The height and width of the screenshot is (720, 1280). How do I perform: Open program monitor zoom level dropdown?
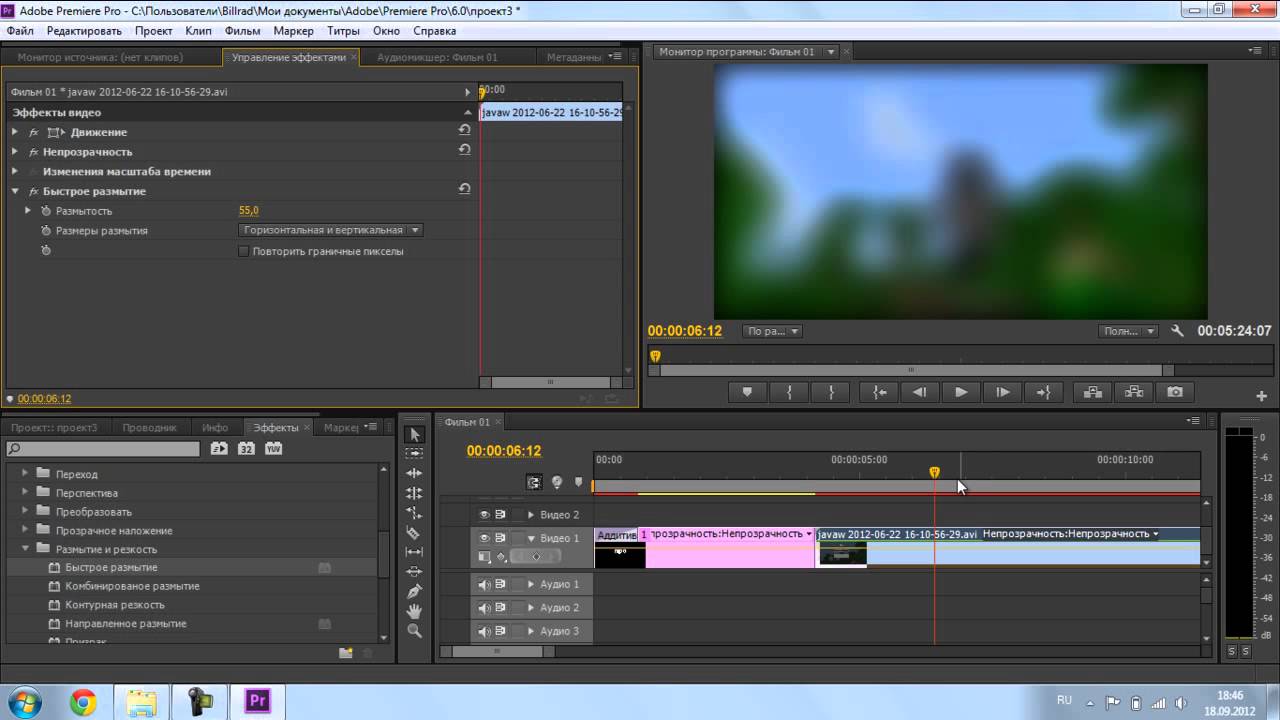772,331
